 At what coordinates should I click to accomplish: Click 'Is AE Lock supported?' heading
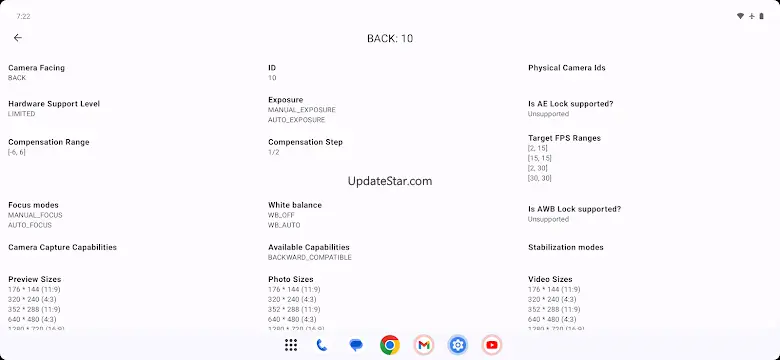tap(571, 104)
